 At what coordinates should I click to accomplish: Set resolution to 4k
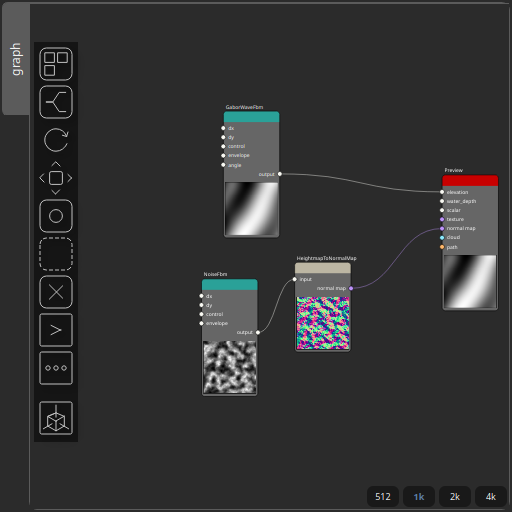tap(491, 497)
